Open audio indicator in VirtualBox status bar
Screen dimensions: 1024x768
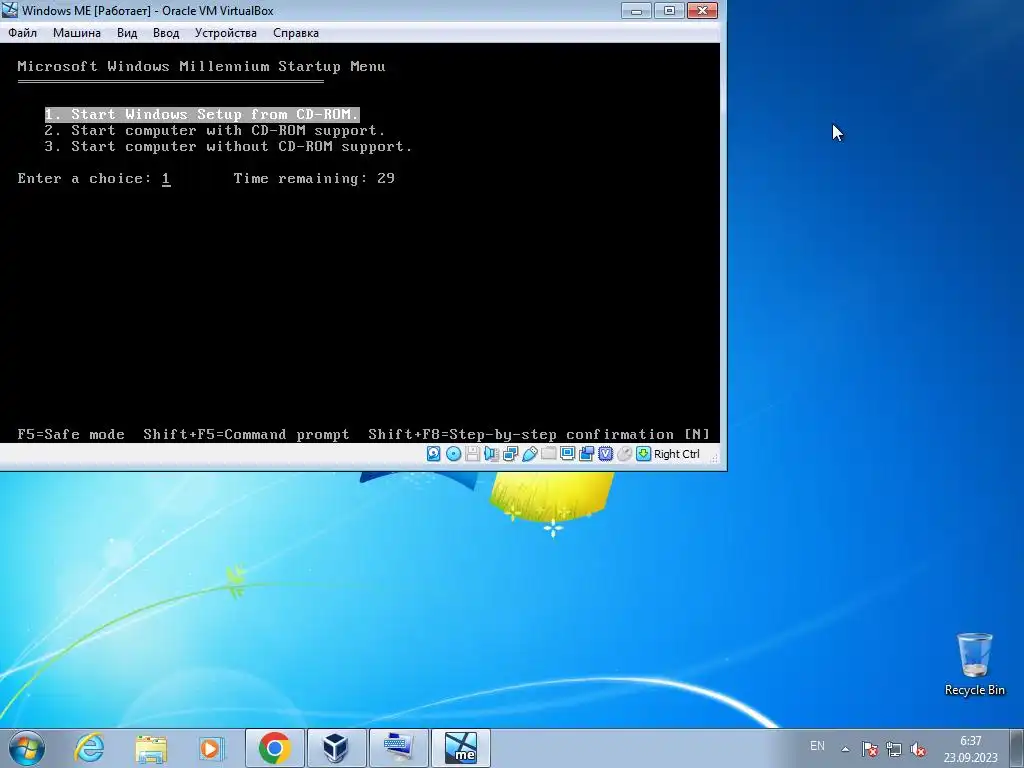pyautogui.click(x=491, y=454)
